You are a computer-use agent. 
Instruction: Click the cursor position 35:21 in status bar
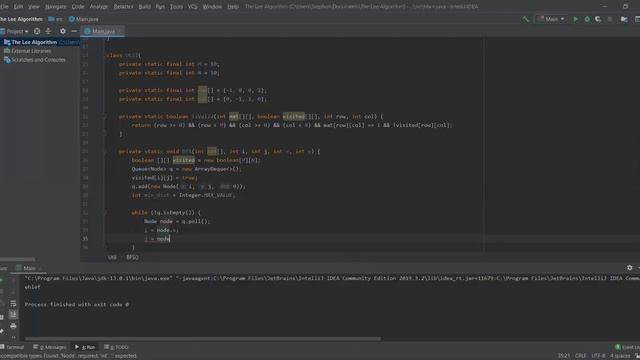click(564, 356)
